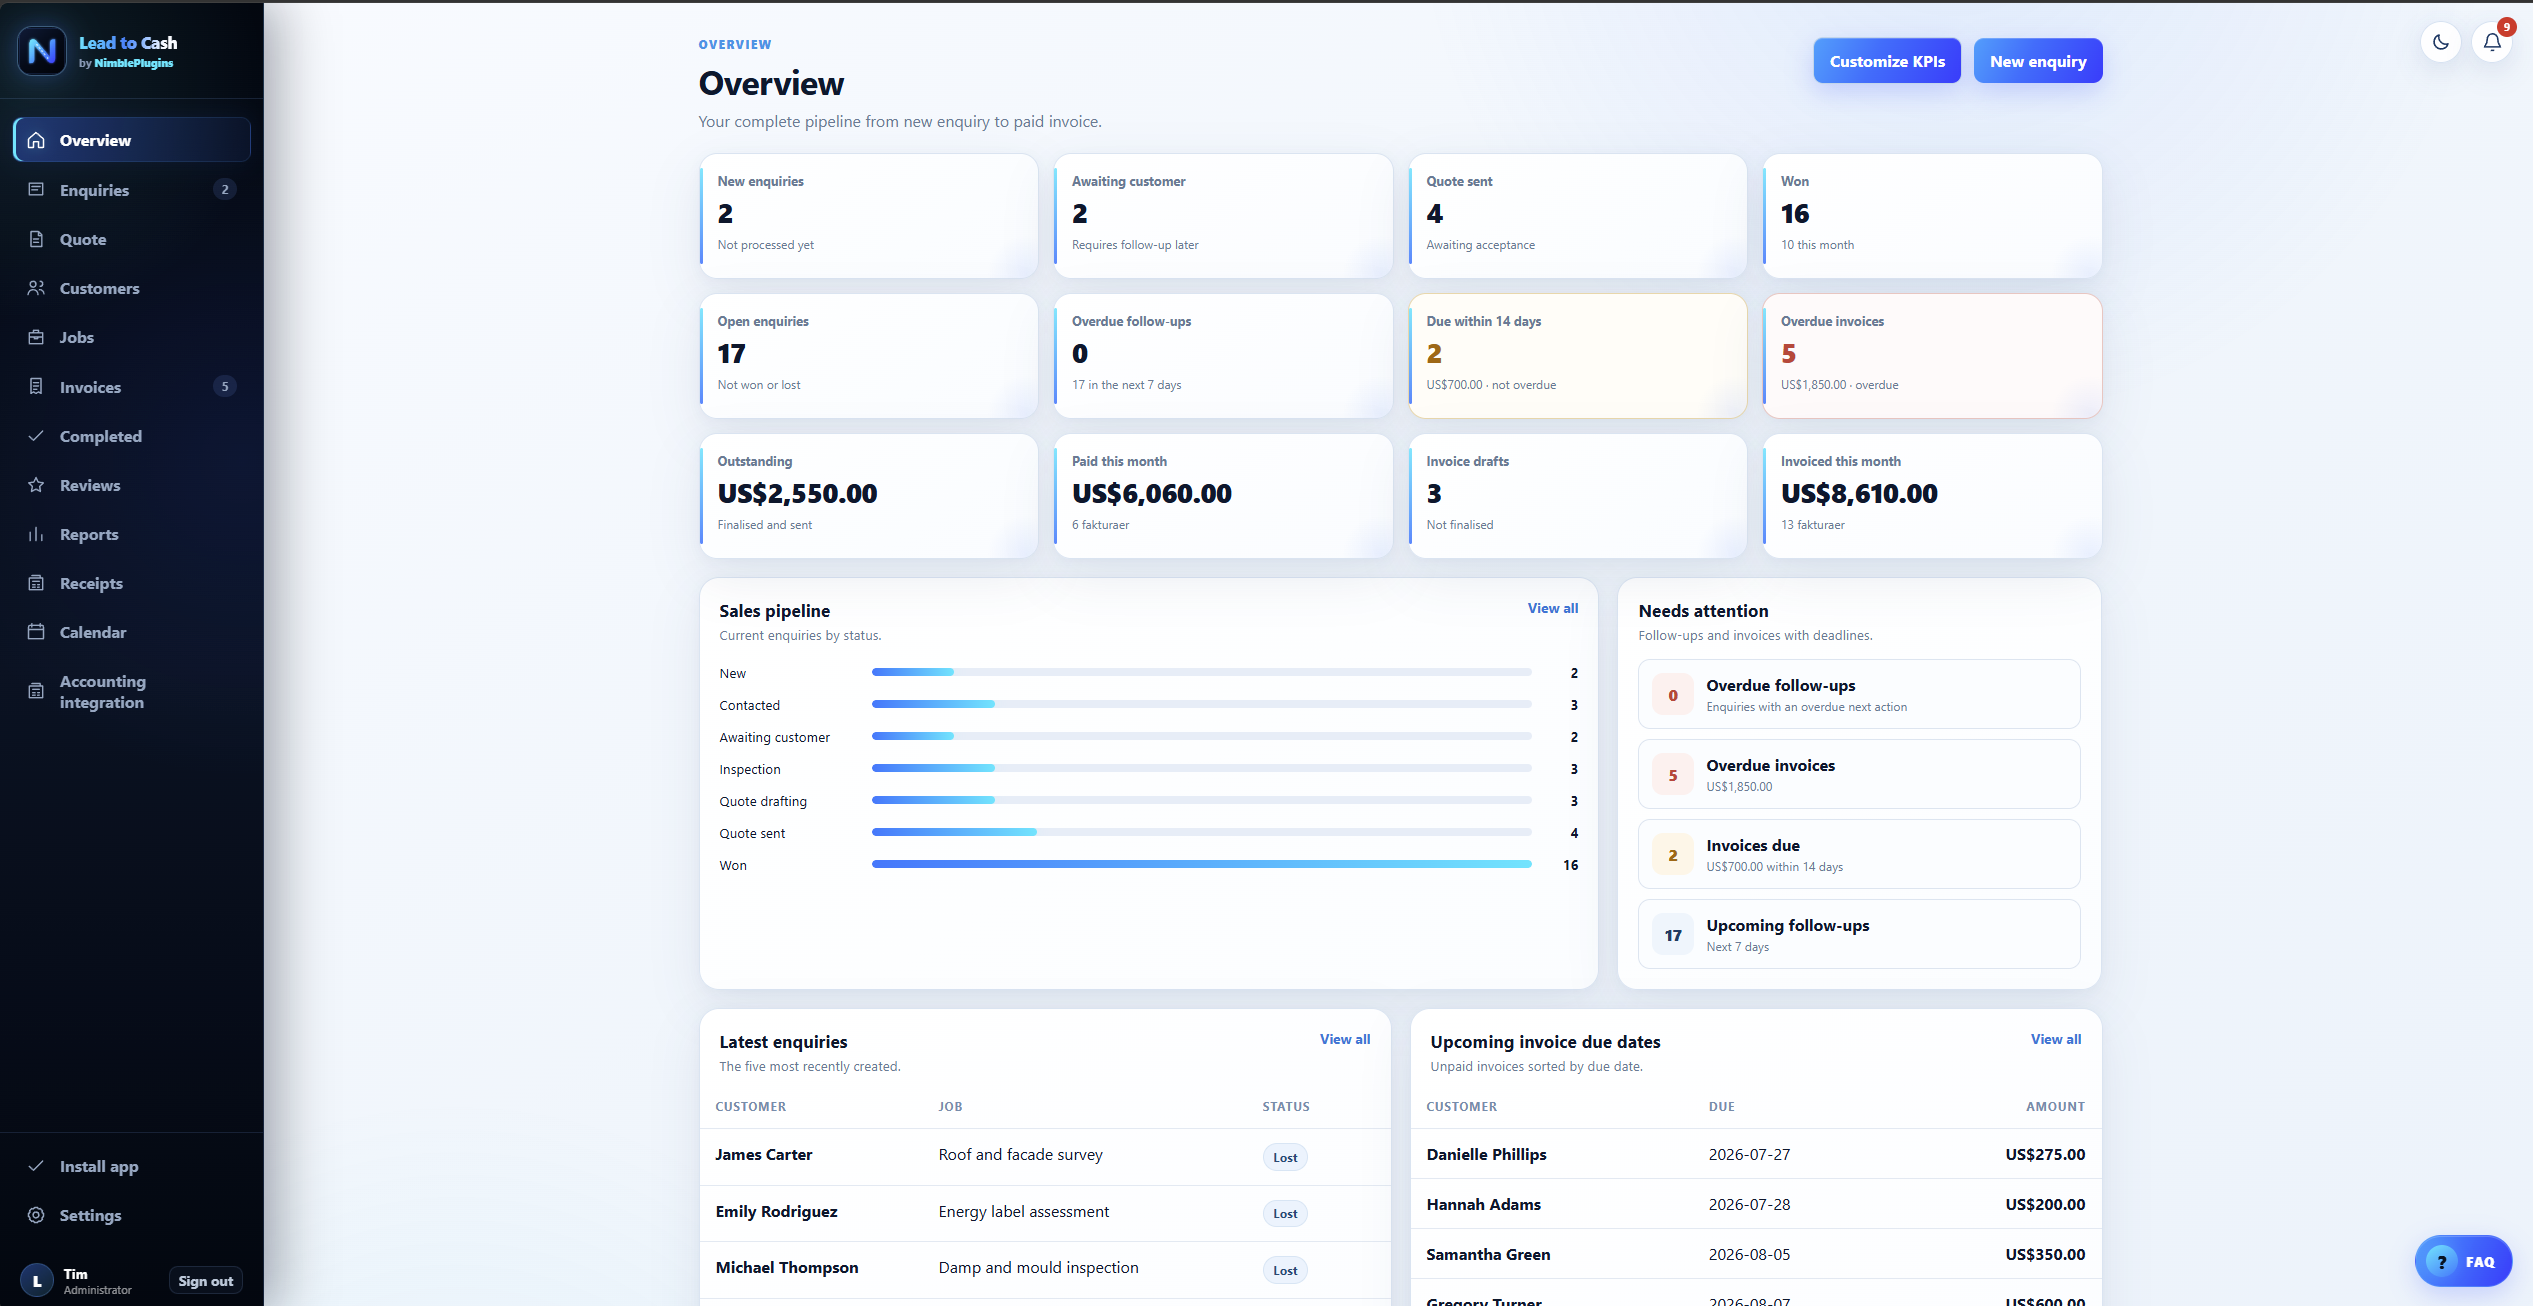
Task: Select the Danielle Phillips invoice row
Action: coord(1755,1154)
